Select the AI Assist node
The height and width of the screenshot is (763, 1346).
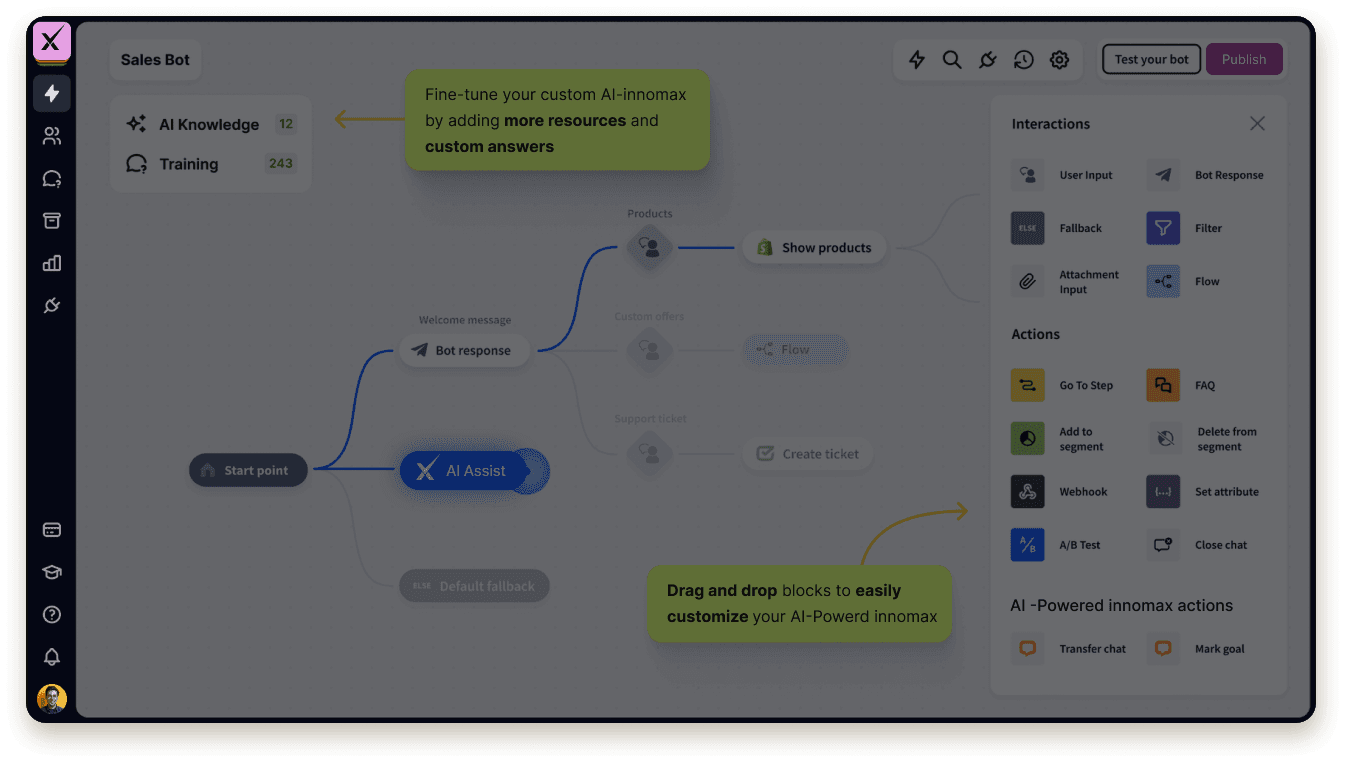465,471
